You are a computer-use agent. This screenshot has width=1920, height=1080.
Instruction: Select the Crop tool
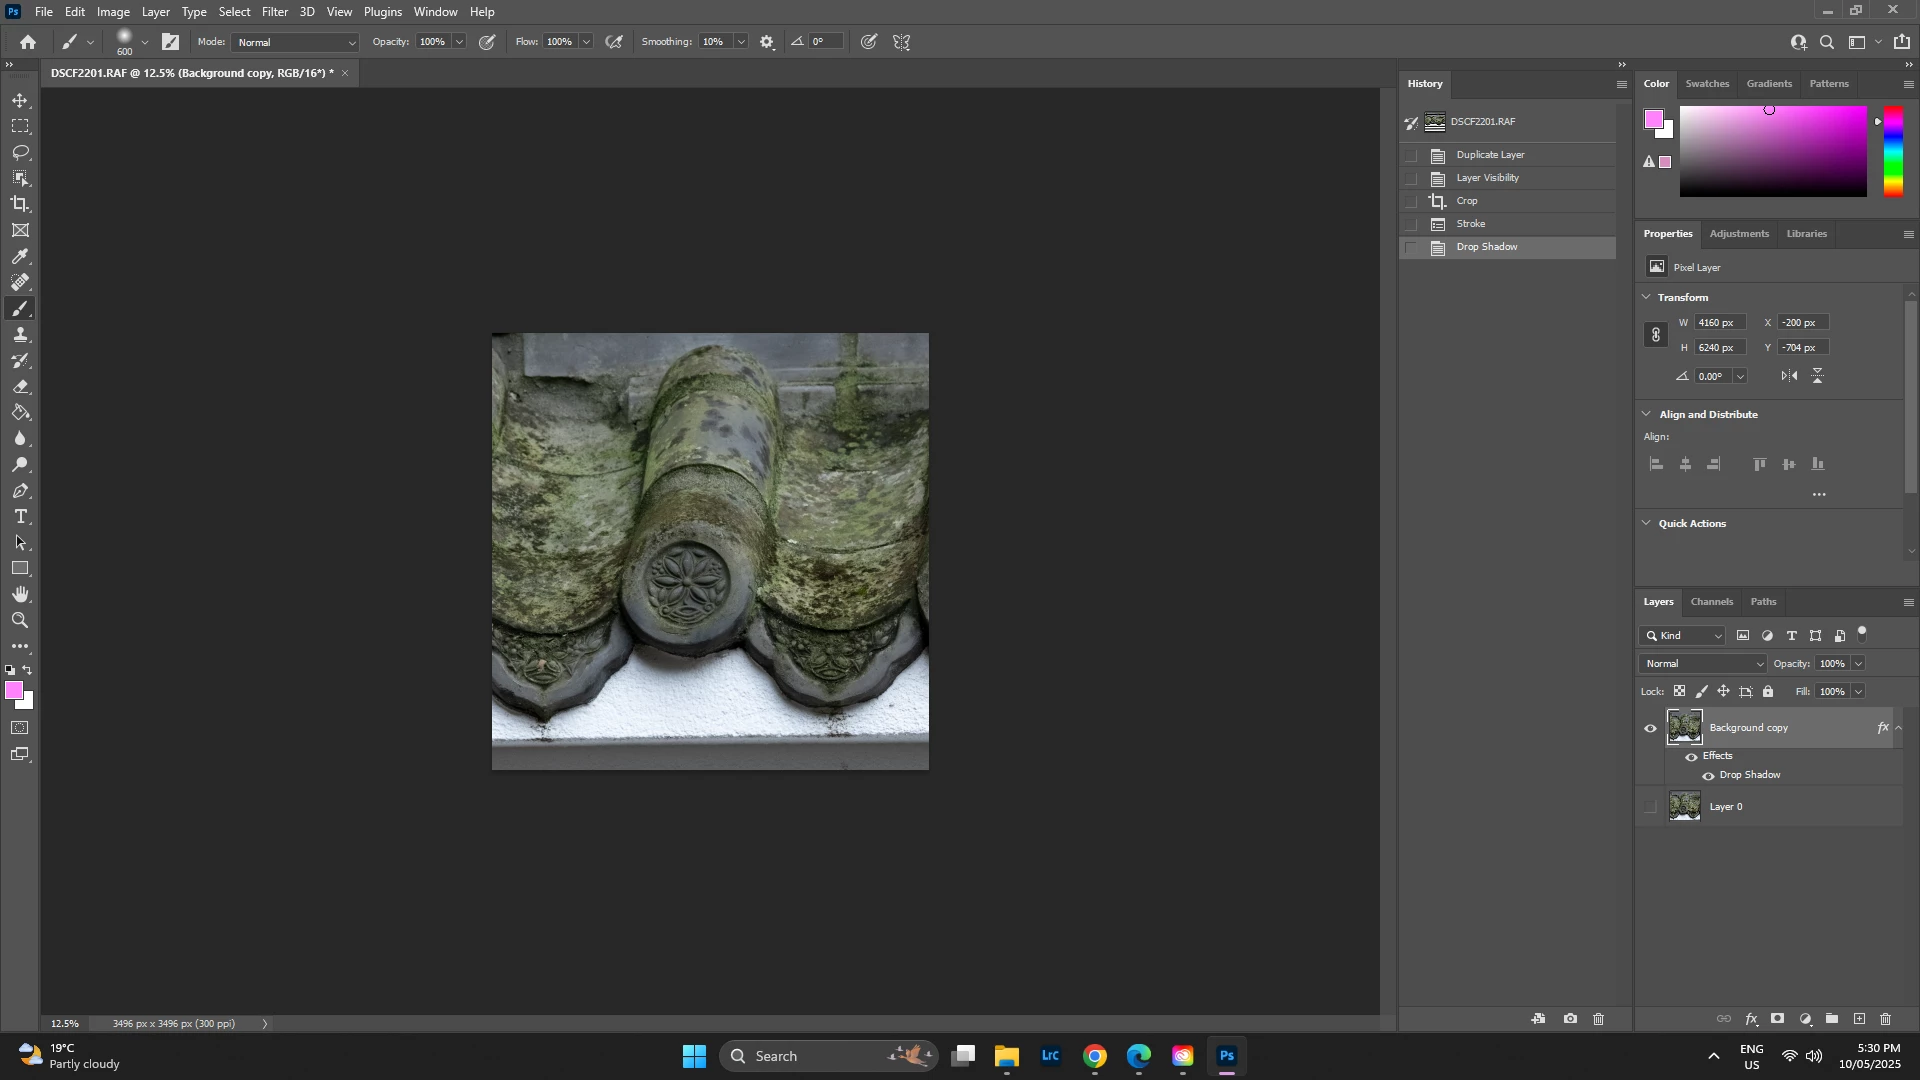[x=20, y=204]
